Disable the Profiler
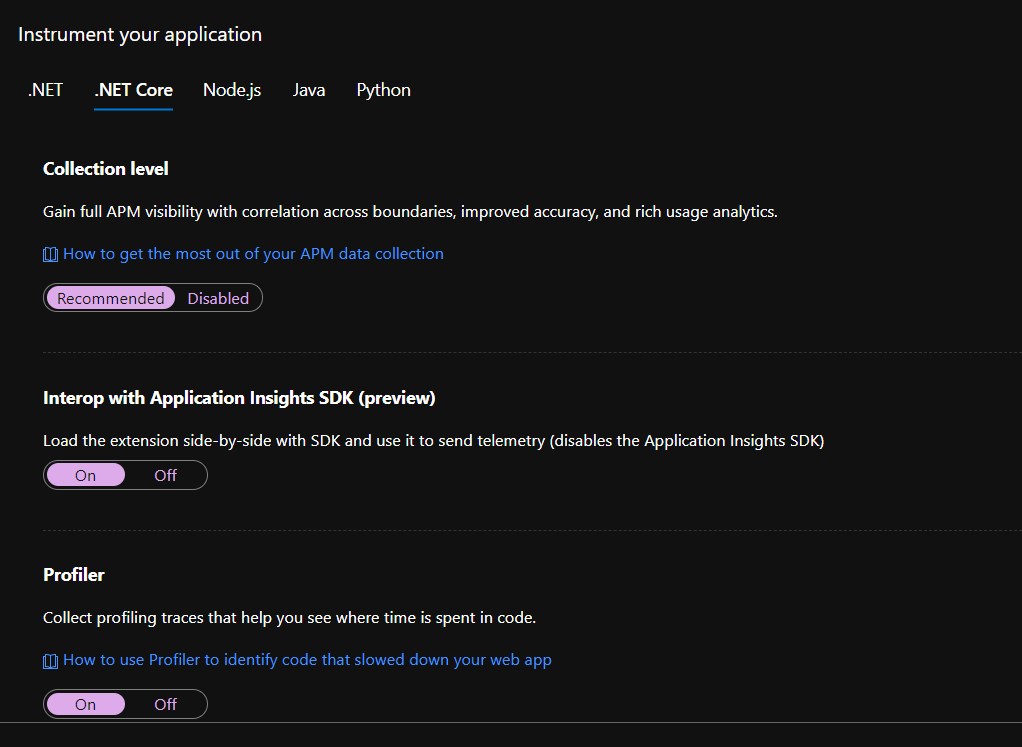Image resolution: width=1022 pixels, height=747 pixels. click(166, 703)
